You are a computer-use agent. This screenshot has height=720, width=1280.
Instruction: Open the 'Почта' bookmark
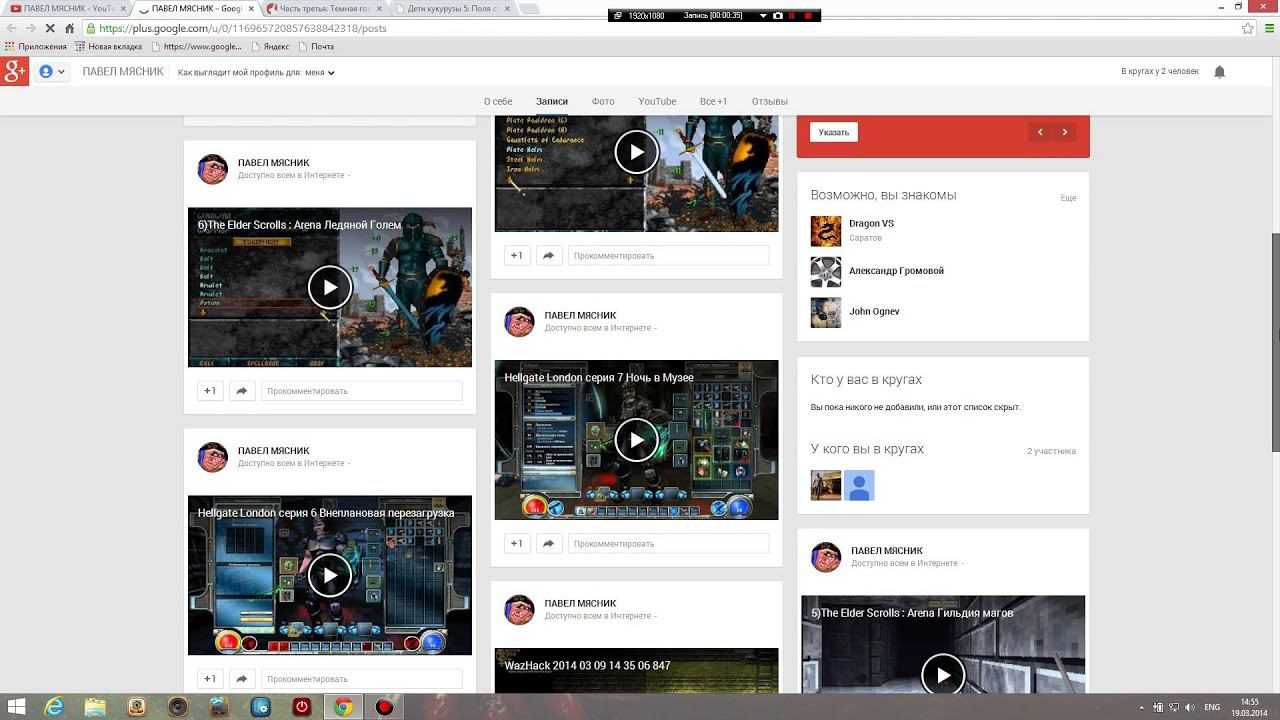(x=316, y=47)
